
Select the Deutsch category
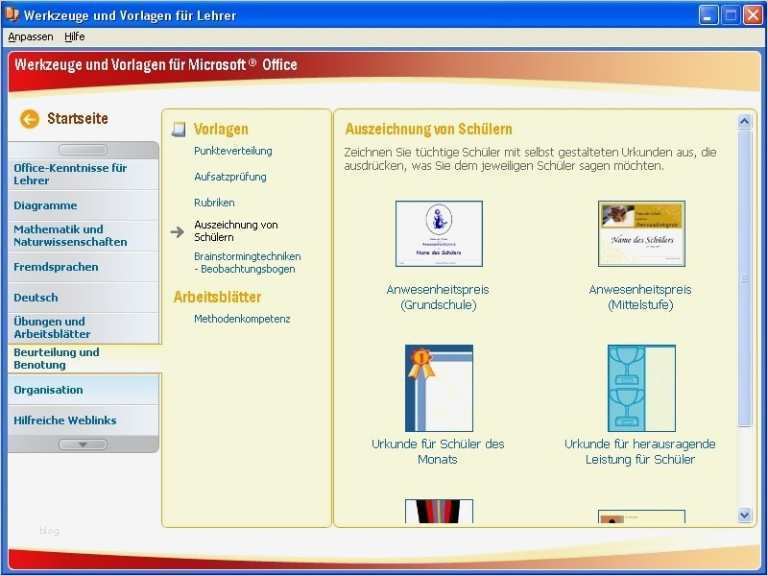[84, 297]
